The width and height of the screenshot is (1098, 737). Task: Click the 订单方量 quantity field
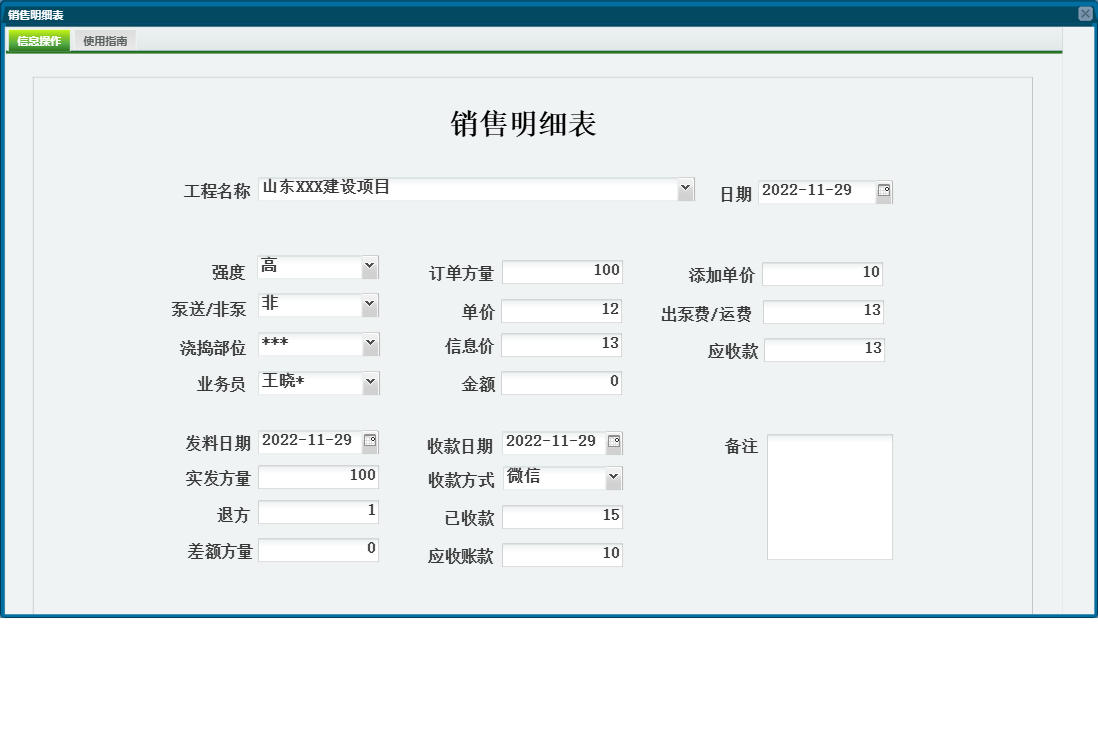[562, 271]
